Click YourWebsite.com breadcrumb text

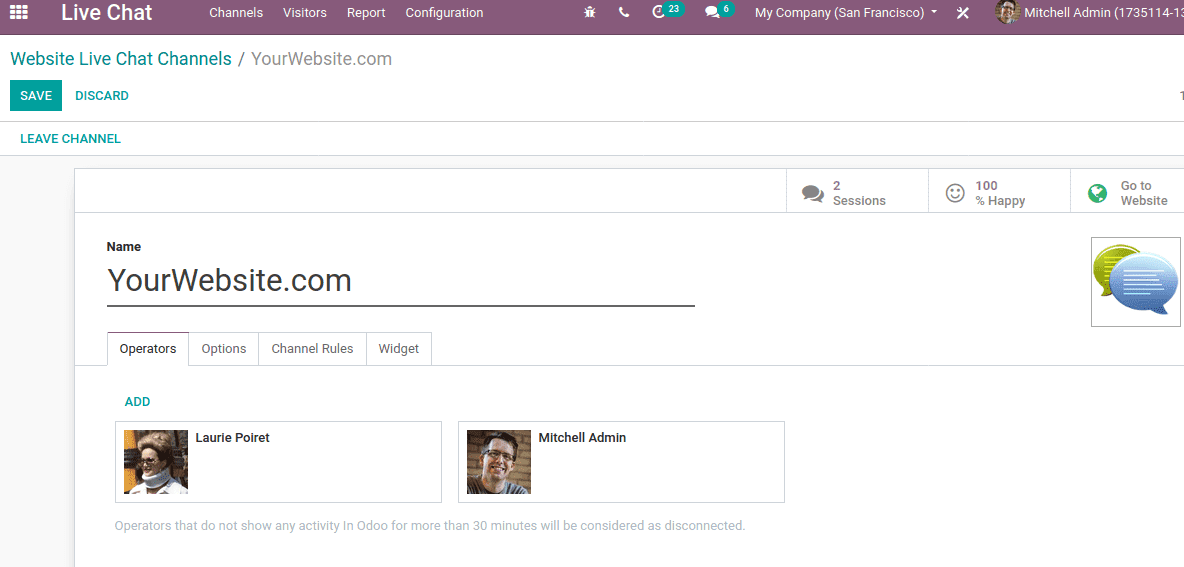tap(322, 59)
